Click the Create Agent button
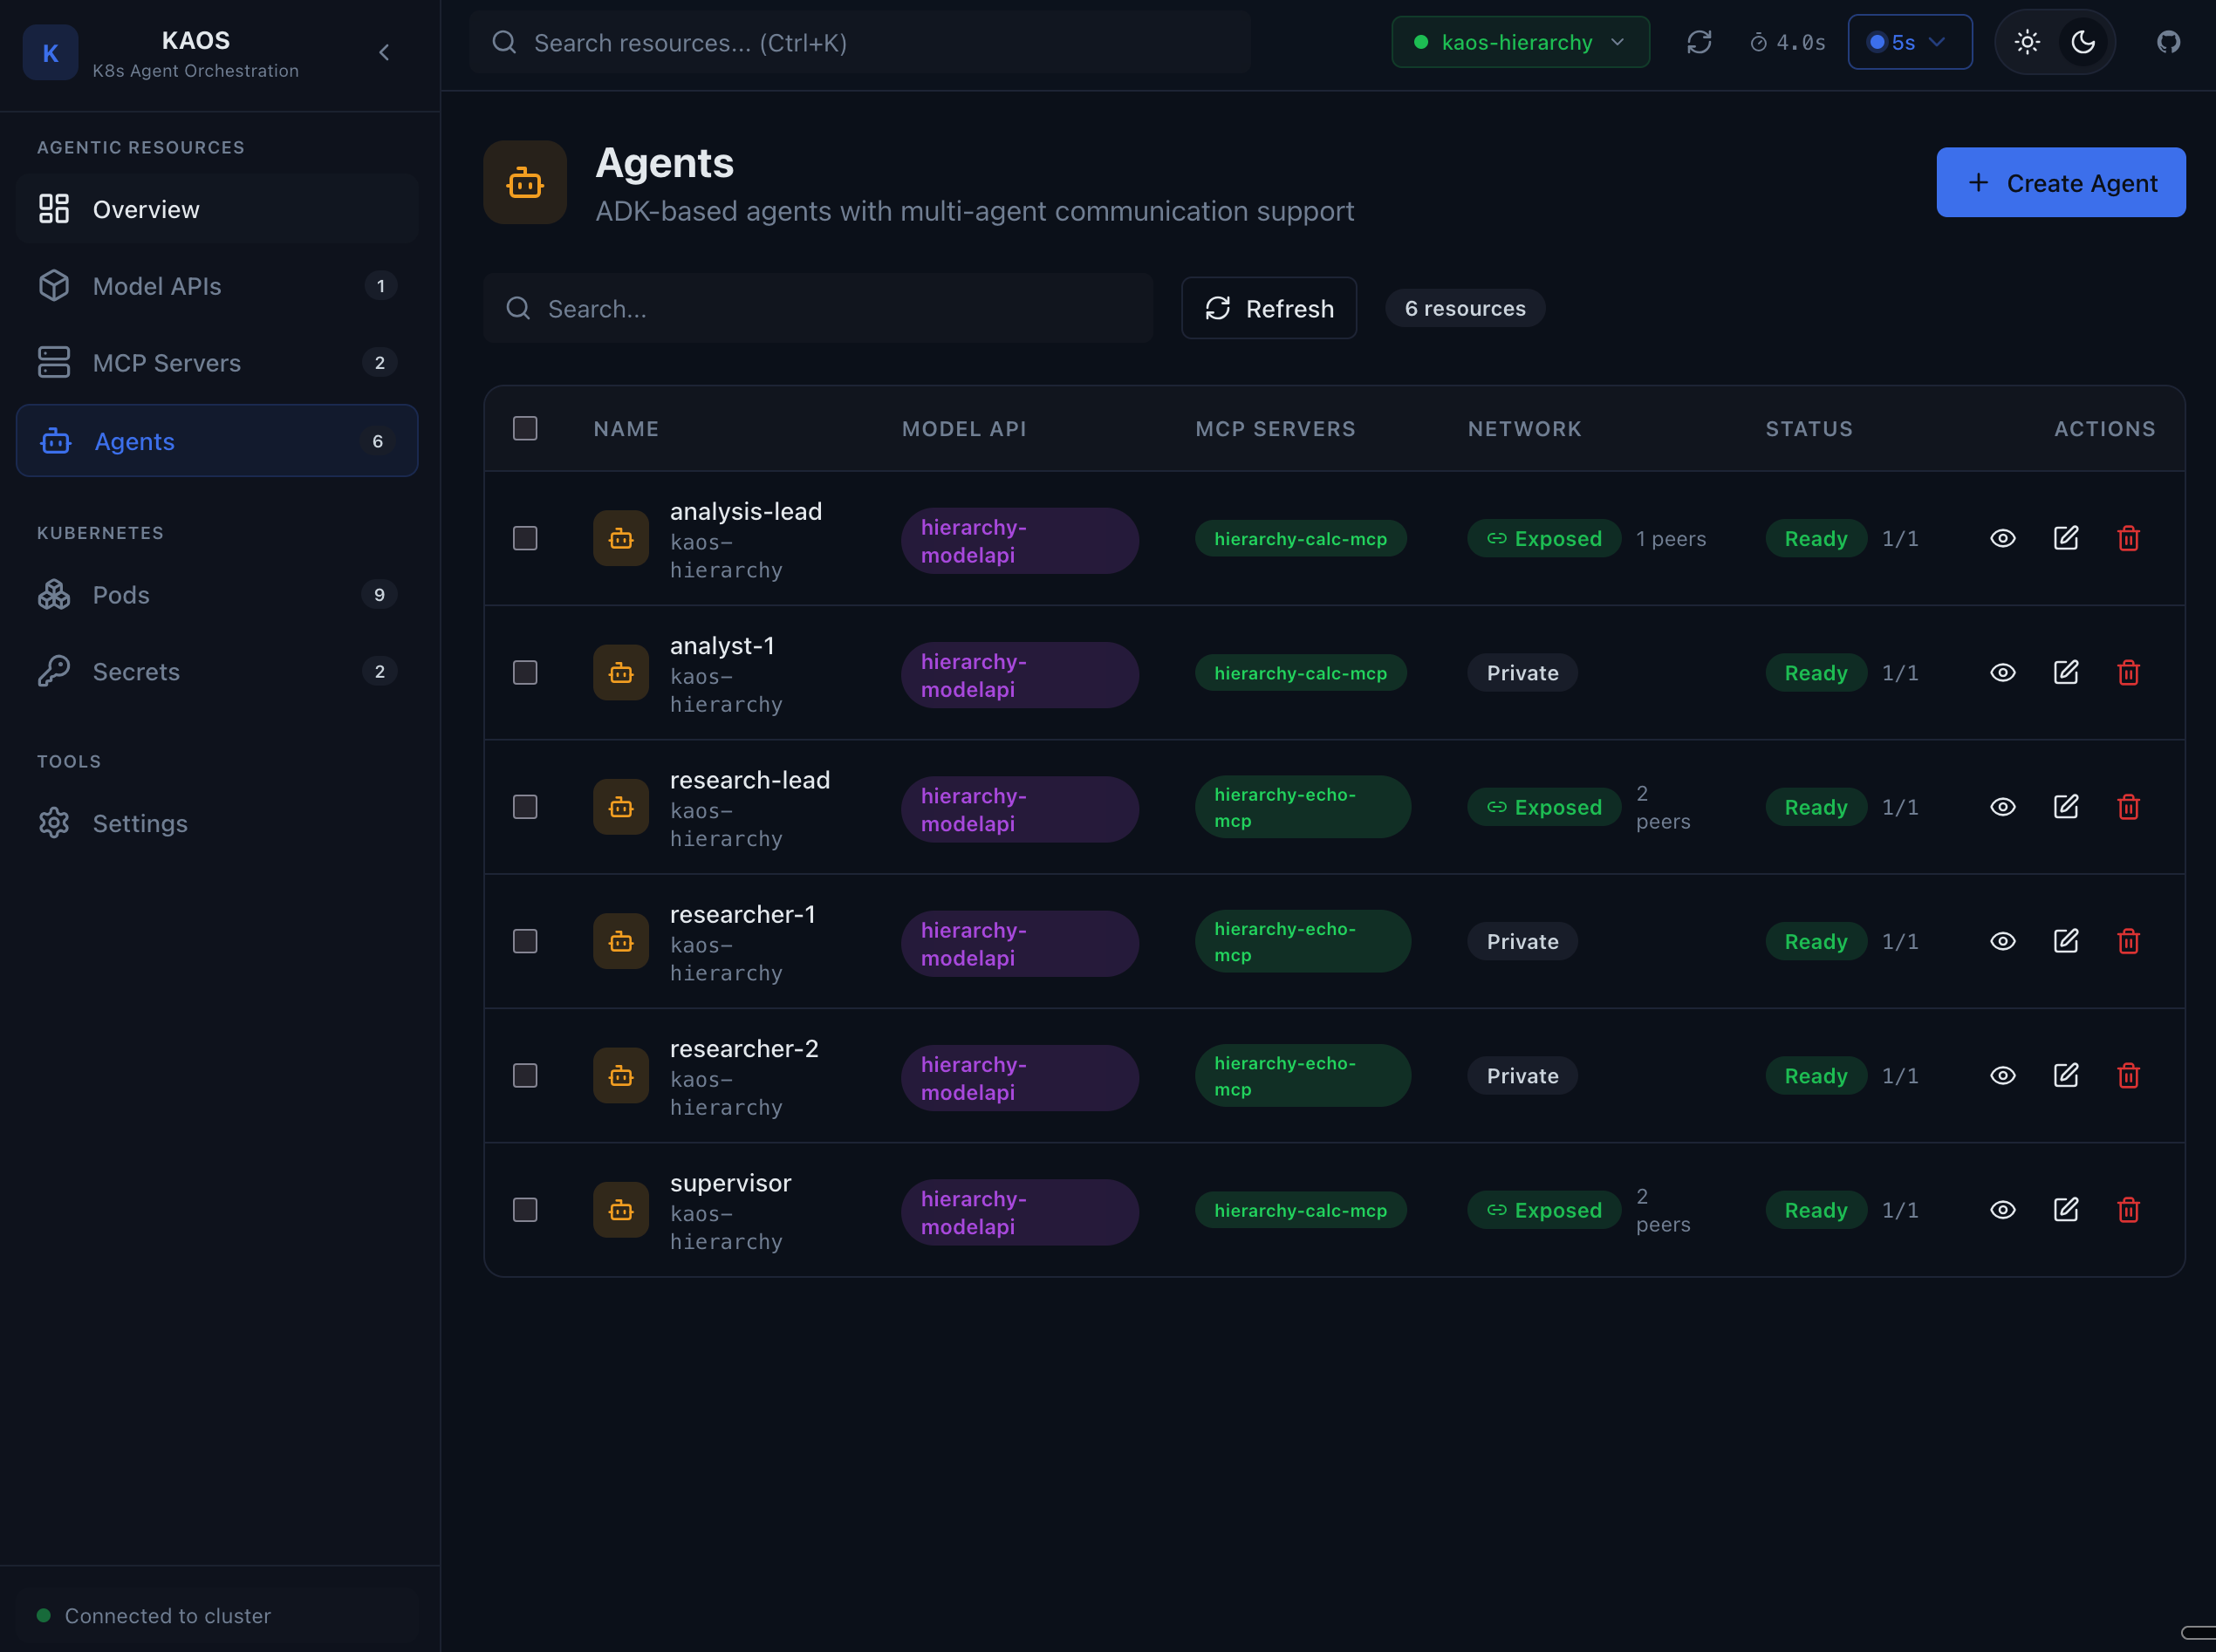Image resolution: width=2216 pixels, height=1652 pixels. tap(2061, 182)
